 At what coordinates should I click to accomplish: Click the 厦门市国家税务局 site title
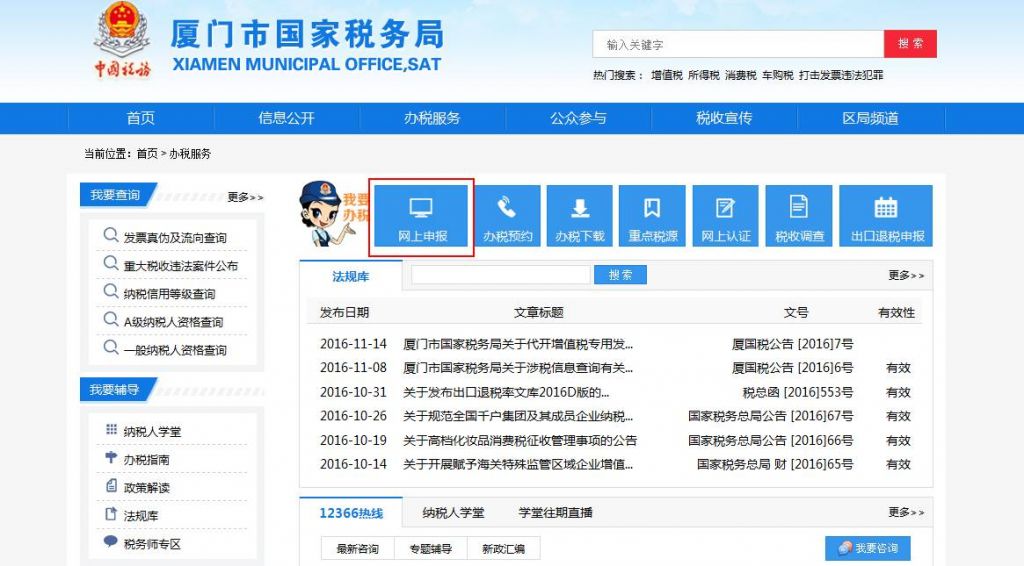point(307,34)
